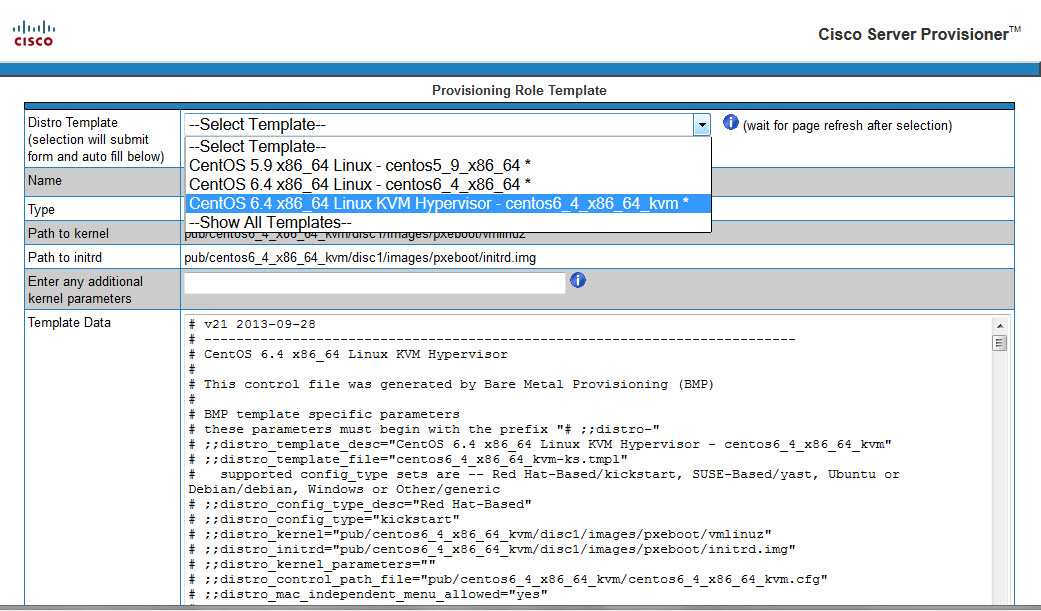
Task: Click '# v21 2013-09-28' line in template
Action: click(252, 324)
